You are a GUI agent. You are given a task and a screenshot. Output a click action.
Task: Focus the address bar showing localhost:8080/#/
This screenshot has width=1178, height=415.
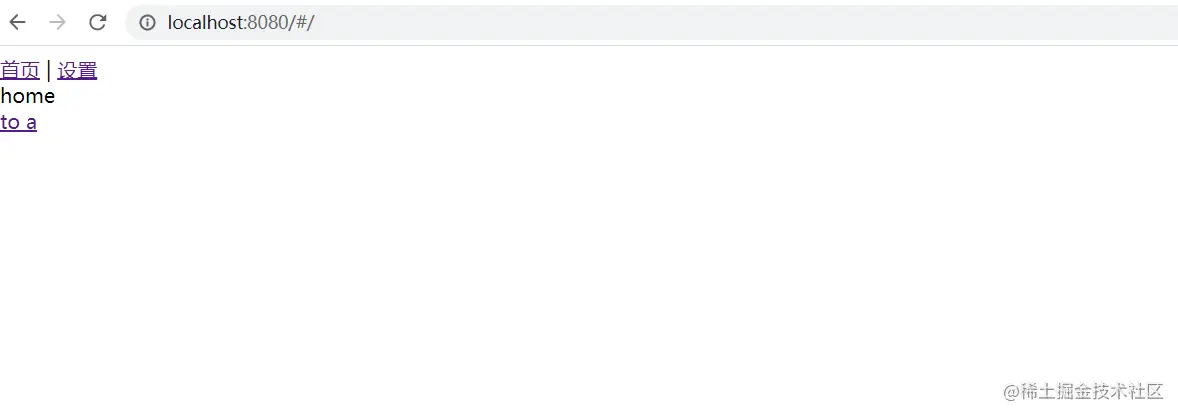tap(651, 23)
